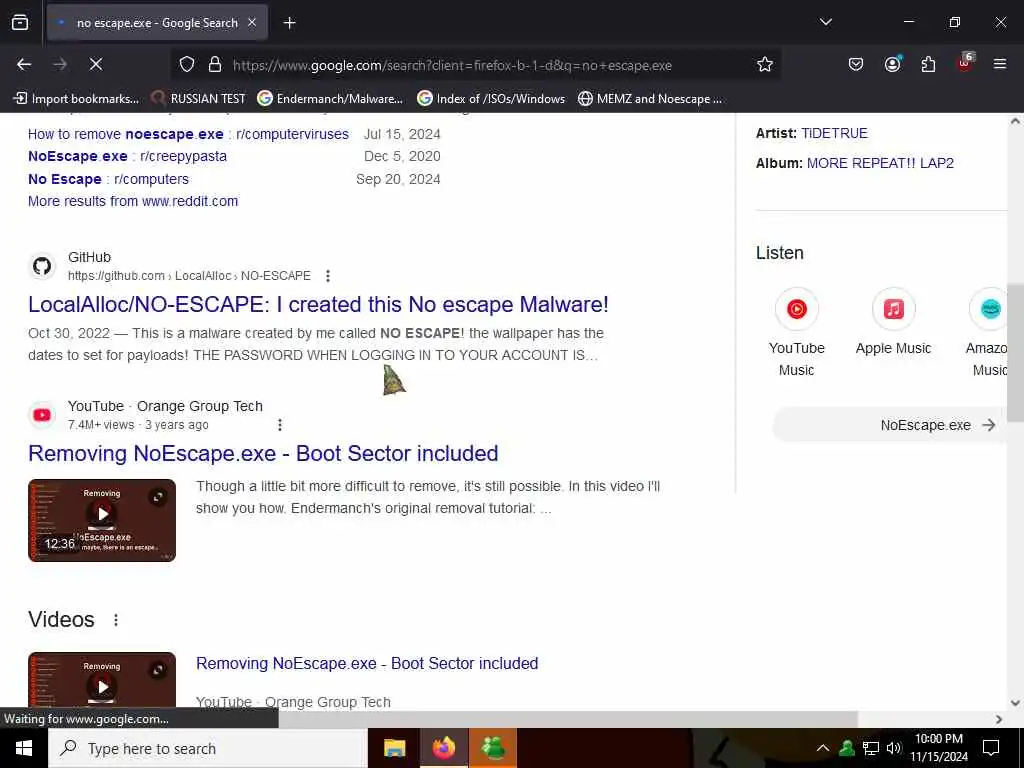Open Firefox View tab list icon

tap(20, 23)
